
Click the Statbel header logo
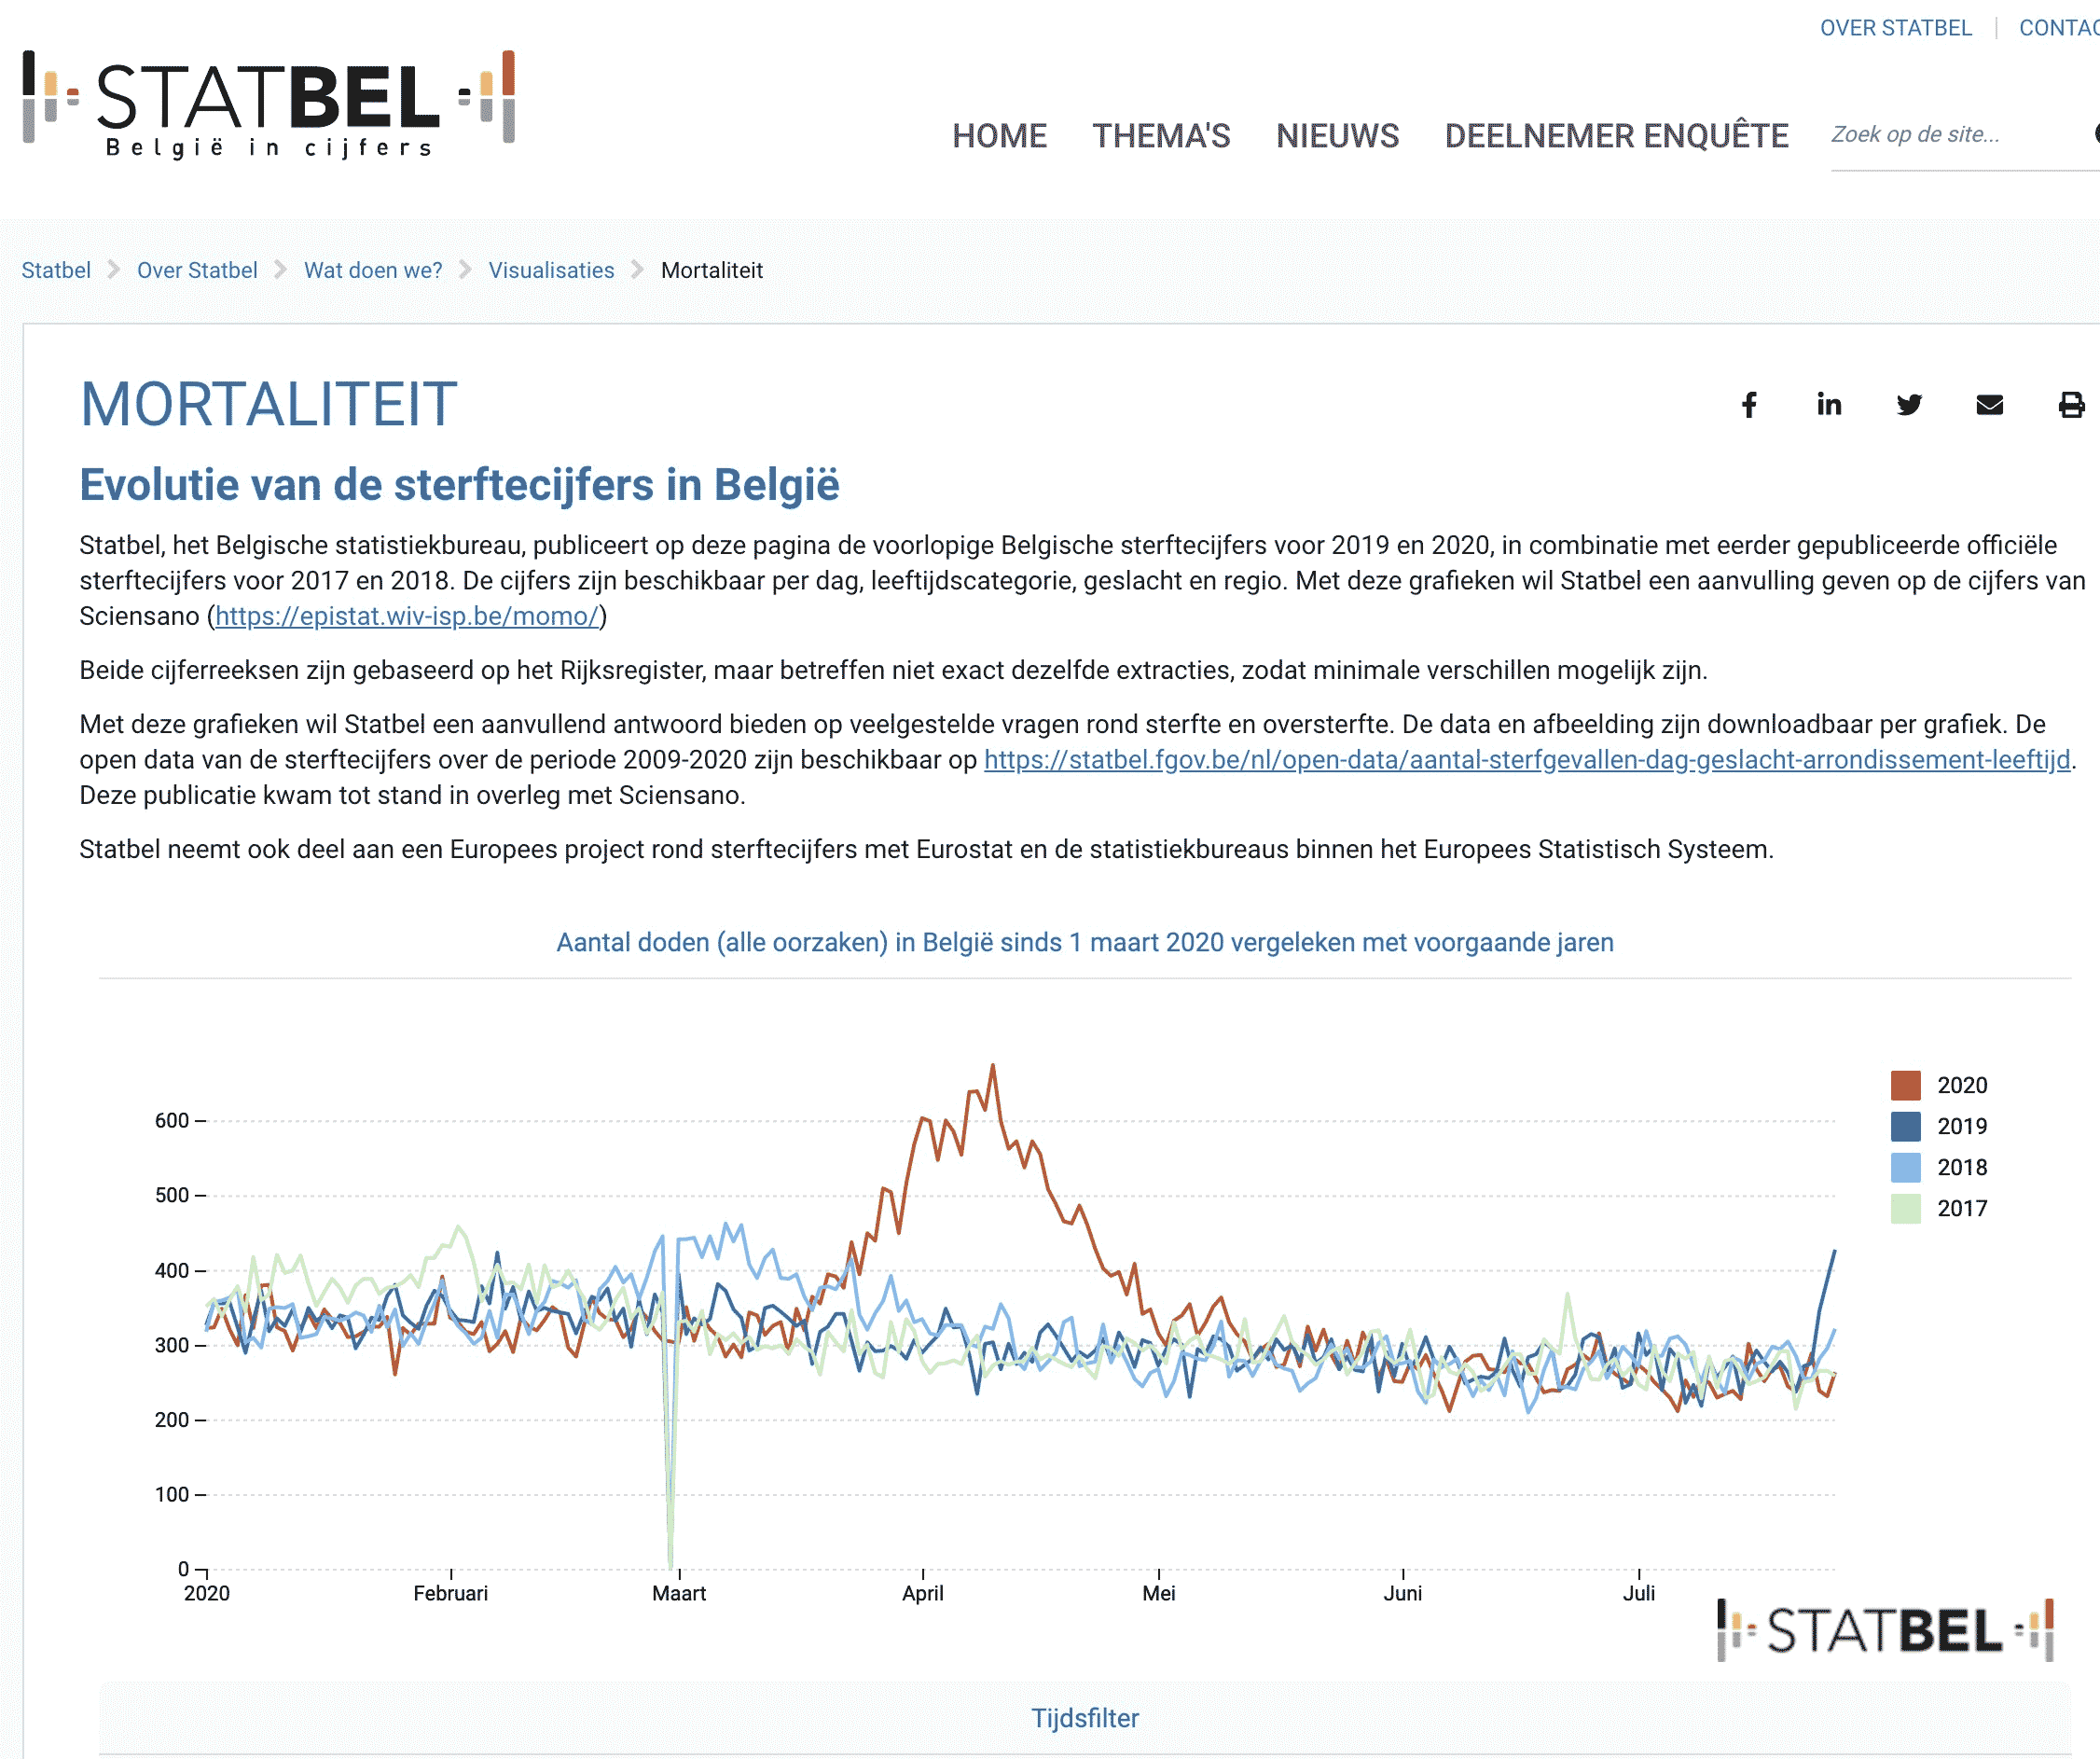click(x=268, y=104)
